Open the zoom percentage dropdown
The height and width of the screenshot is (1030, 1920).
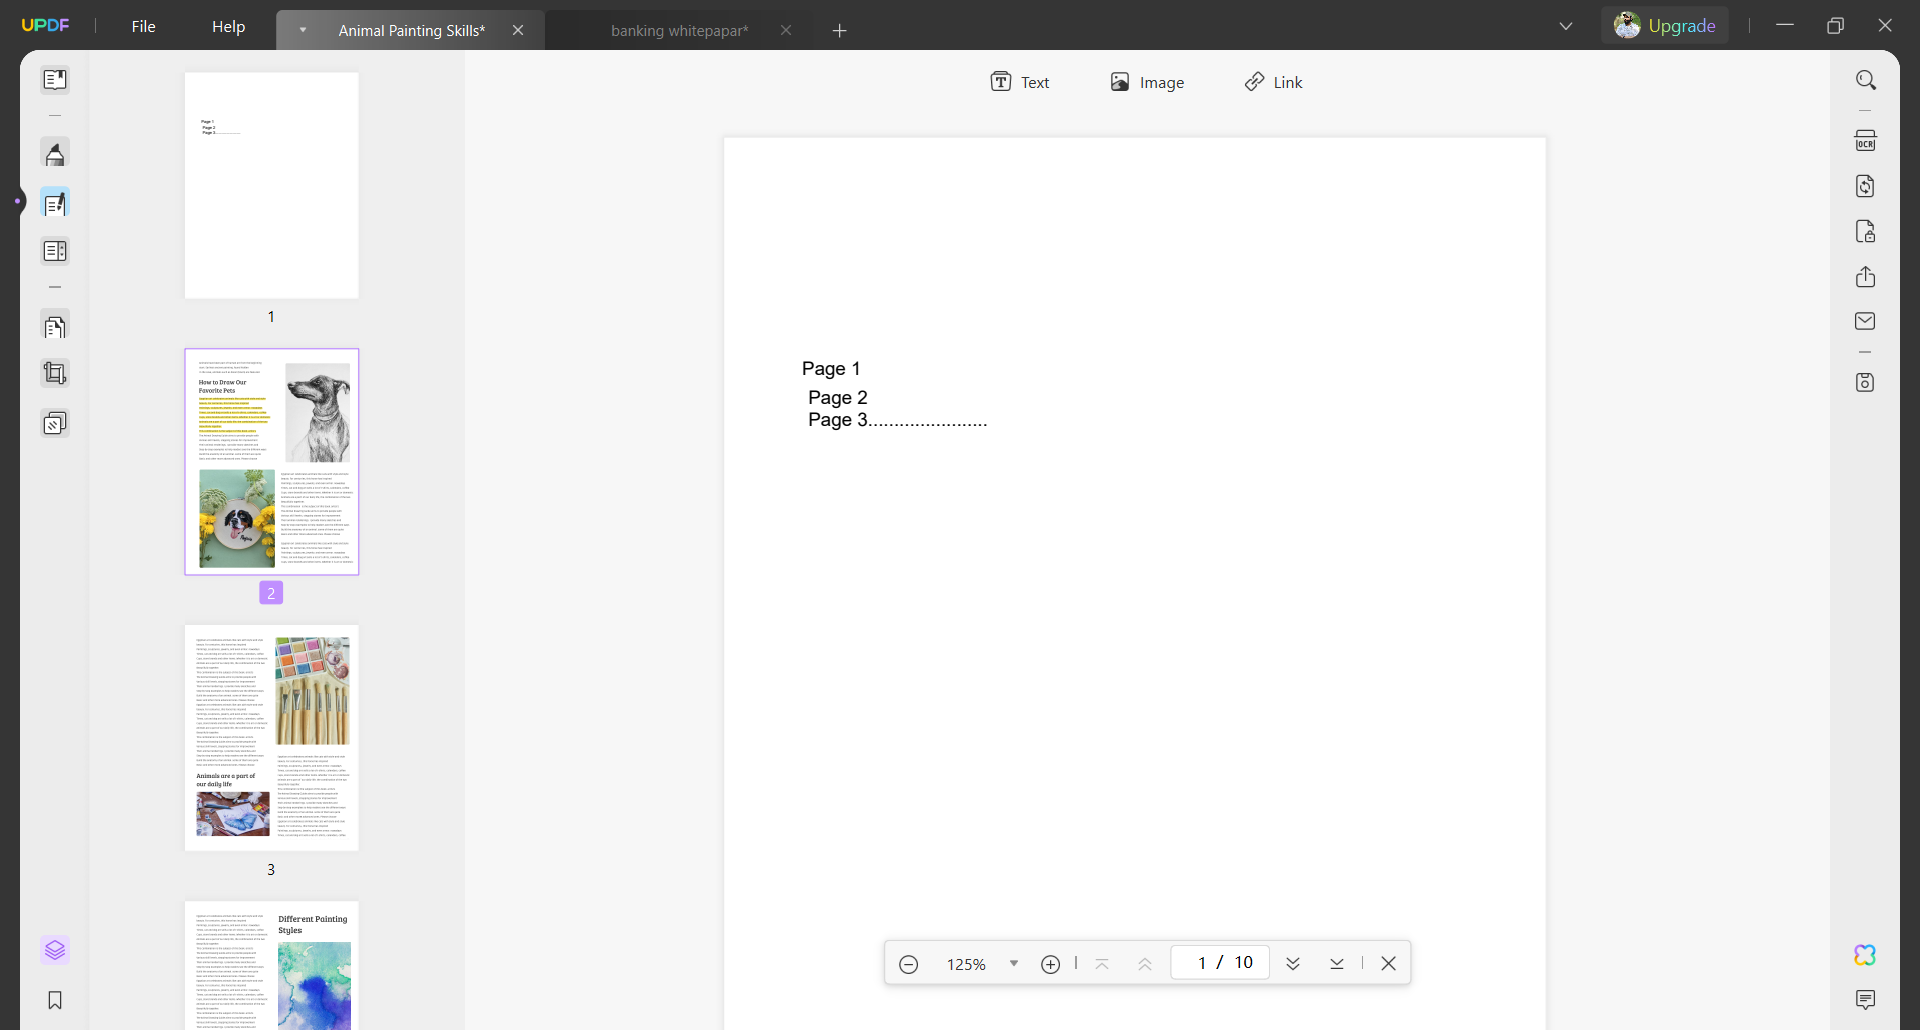click(1016, 964)
